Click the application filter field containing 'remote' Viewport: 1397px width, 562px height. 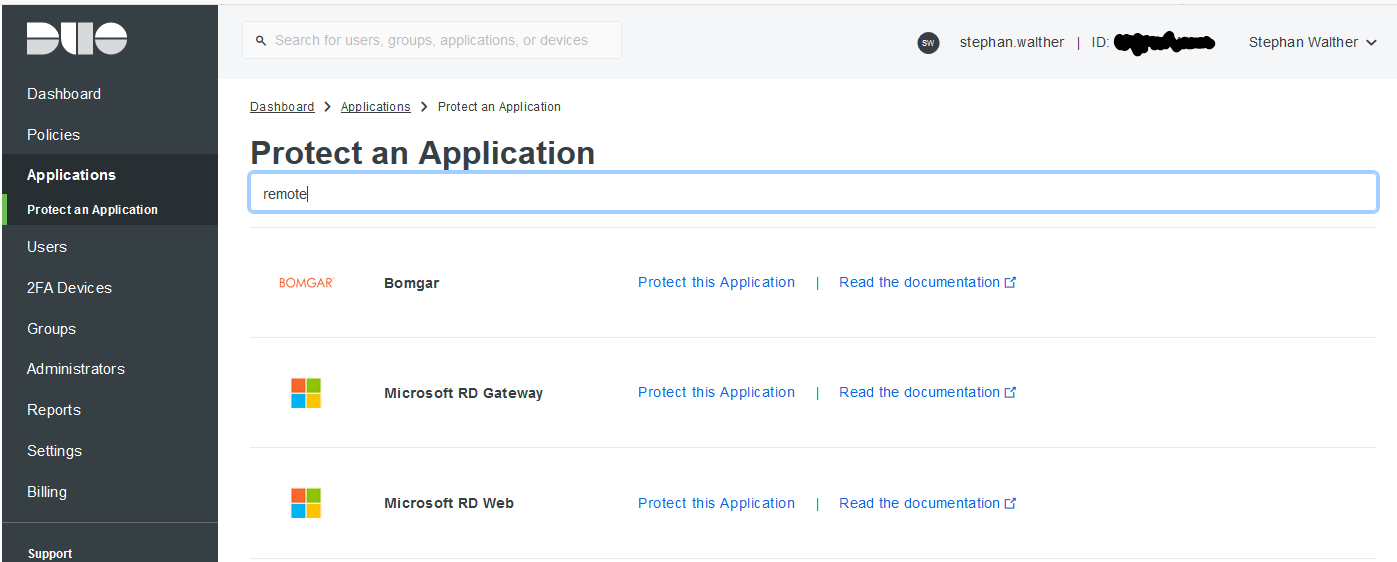[813, 193]
